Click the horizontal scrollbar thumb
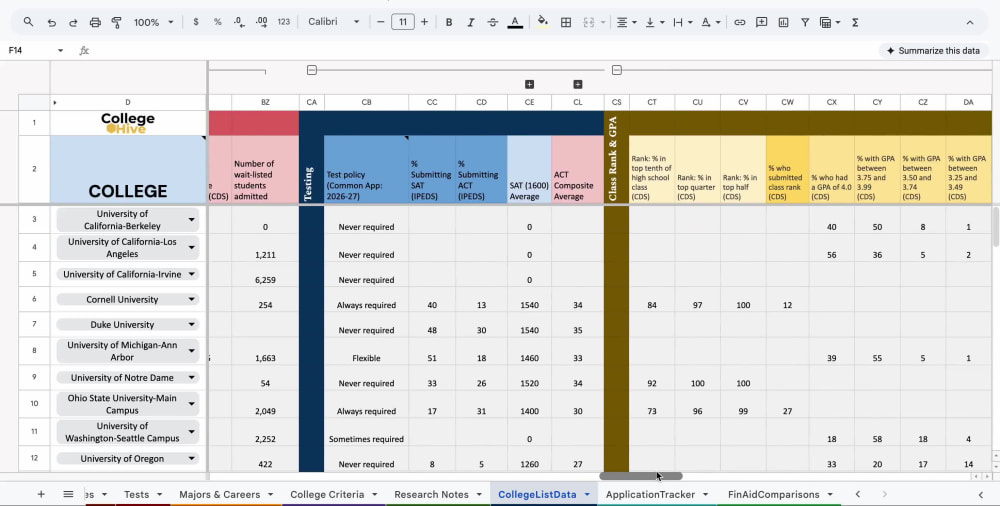 coord(640,476)
